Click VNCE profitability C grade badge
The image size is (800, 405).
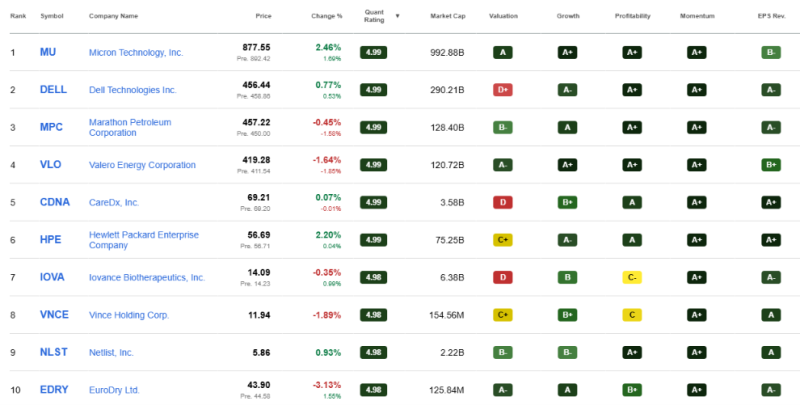[632, 315]
